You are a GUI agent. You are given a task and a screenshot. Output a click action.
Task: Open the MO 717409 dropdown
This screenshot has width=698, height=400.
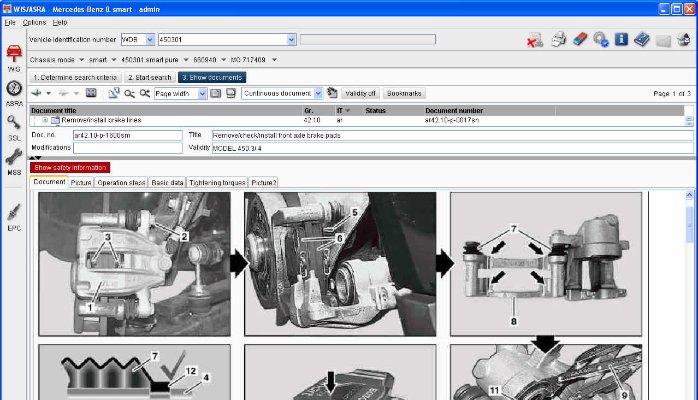[274, 60]
